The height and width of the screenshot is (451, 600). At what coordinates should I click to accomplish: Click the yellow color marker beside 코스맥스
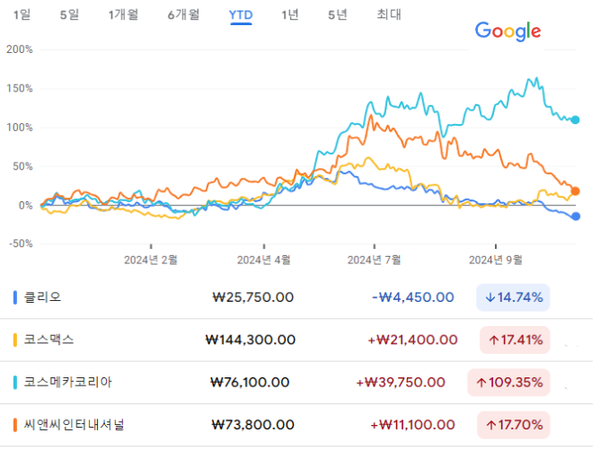[14, 340]
